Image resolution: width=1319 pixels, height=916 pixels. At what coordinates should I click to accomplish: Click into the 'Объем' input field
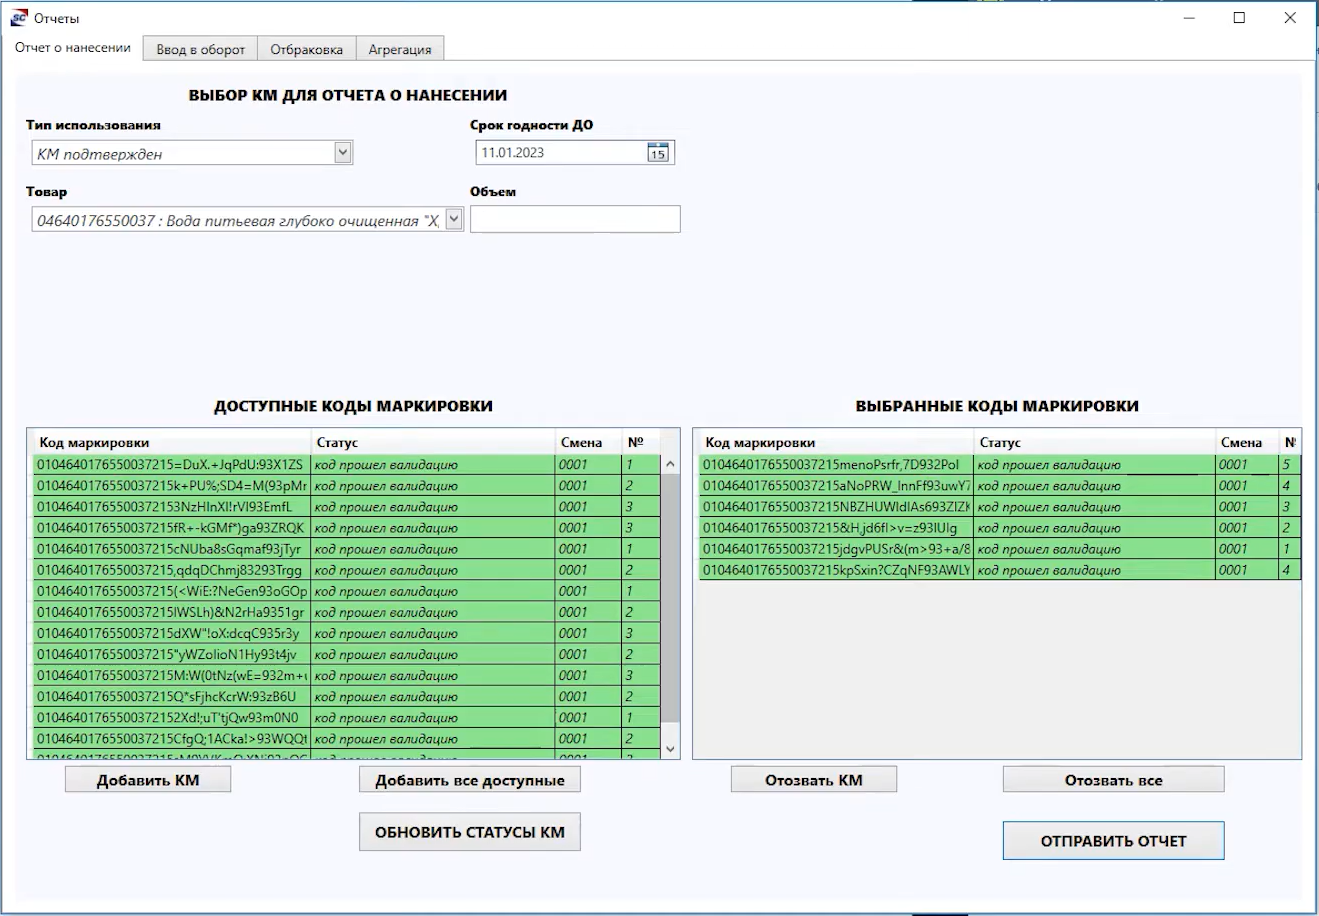[x=575, y=219]
